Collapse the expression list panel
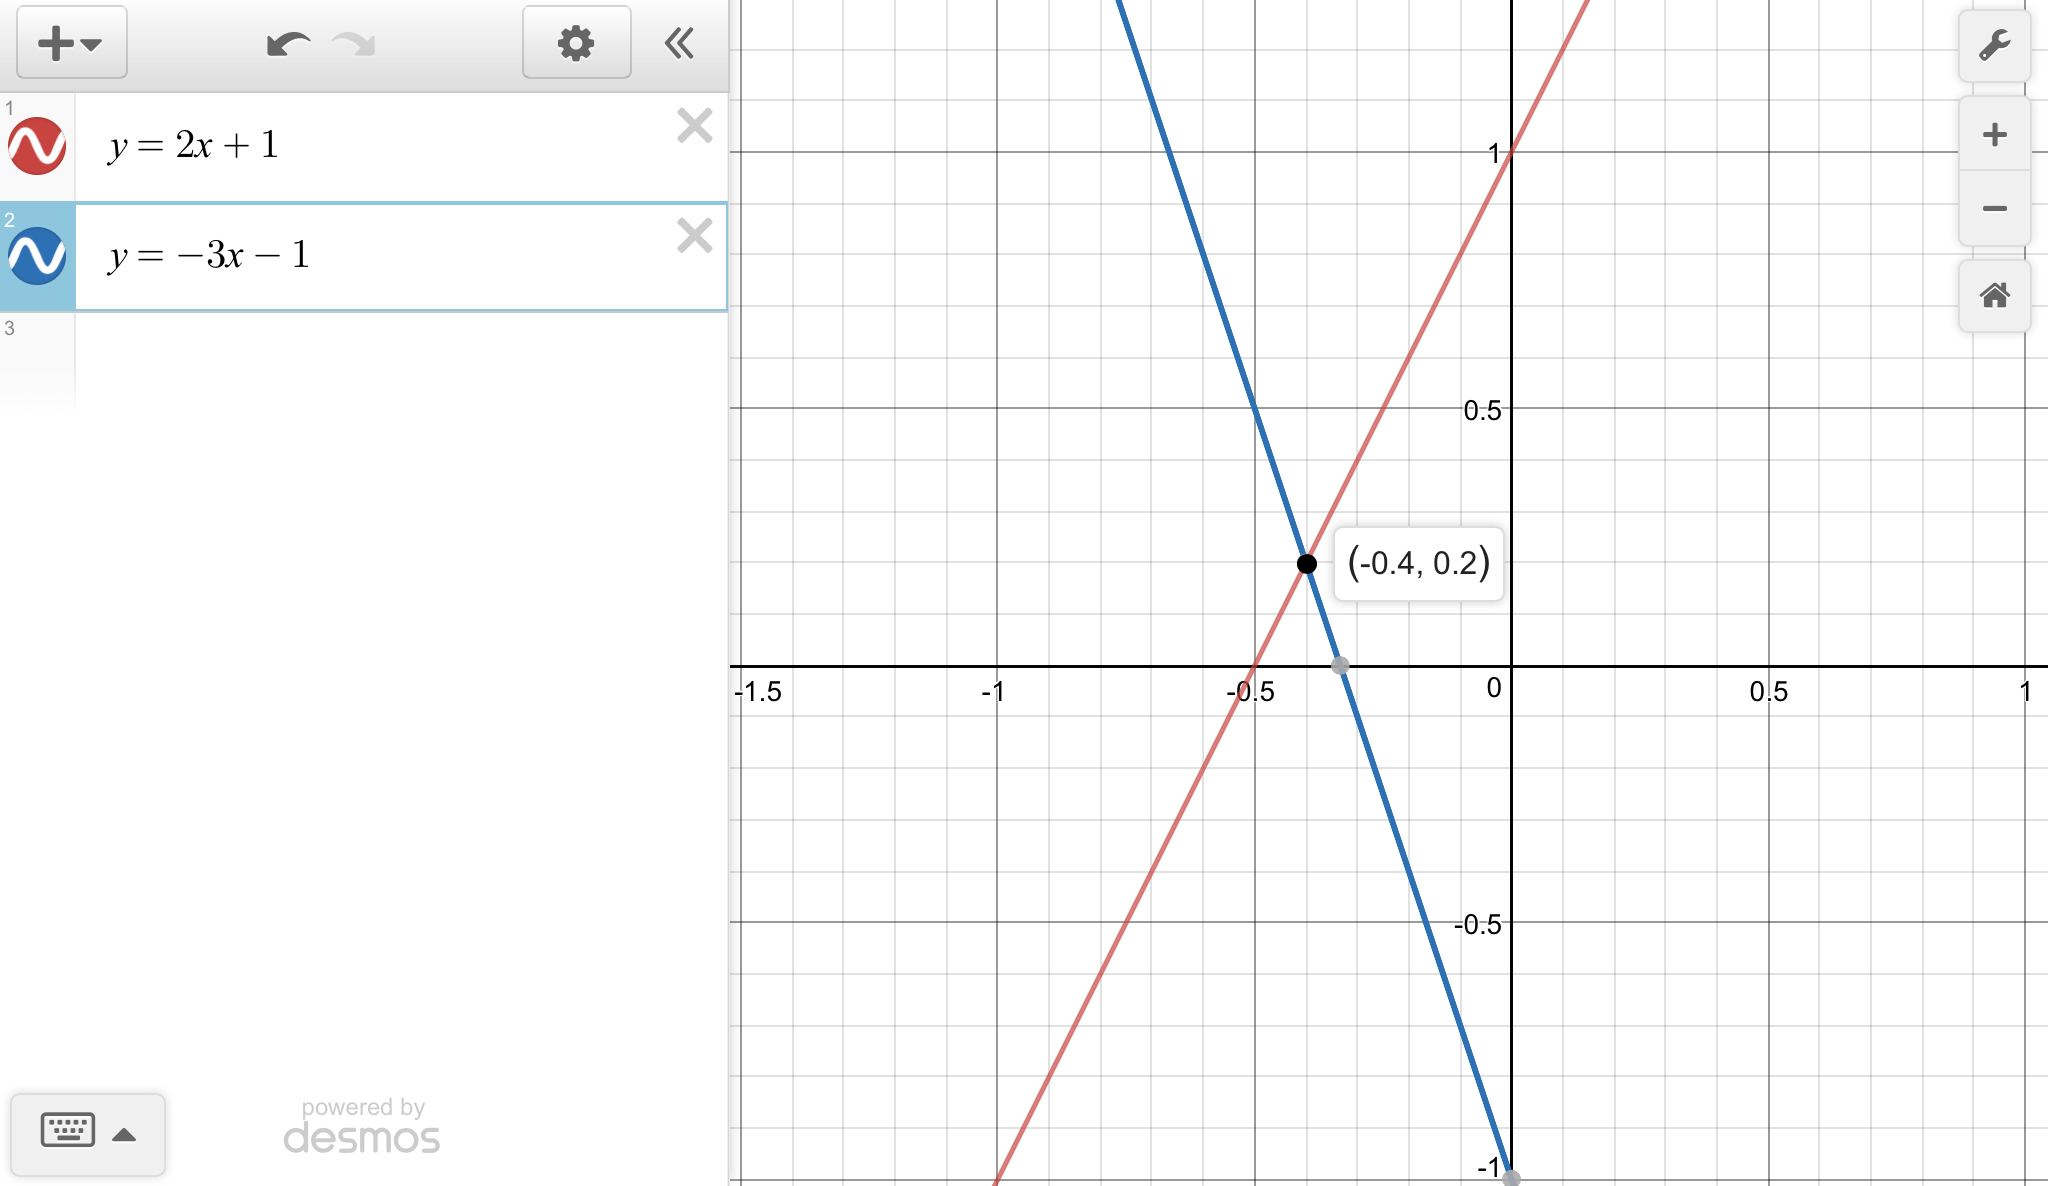2048x1186 pixels. [679, 43]
